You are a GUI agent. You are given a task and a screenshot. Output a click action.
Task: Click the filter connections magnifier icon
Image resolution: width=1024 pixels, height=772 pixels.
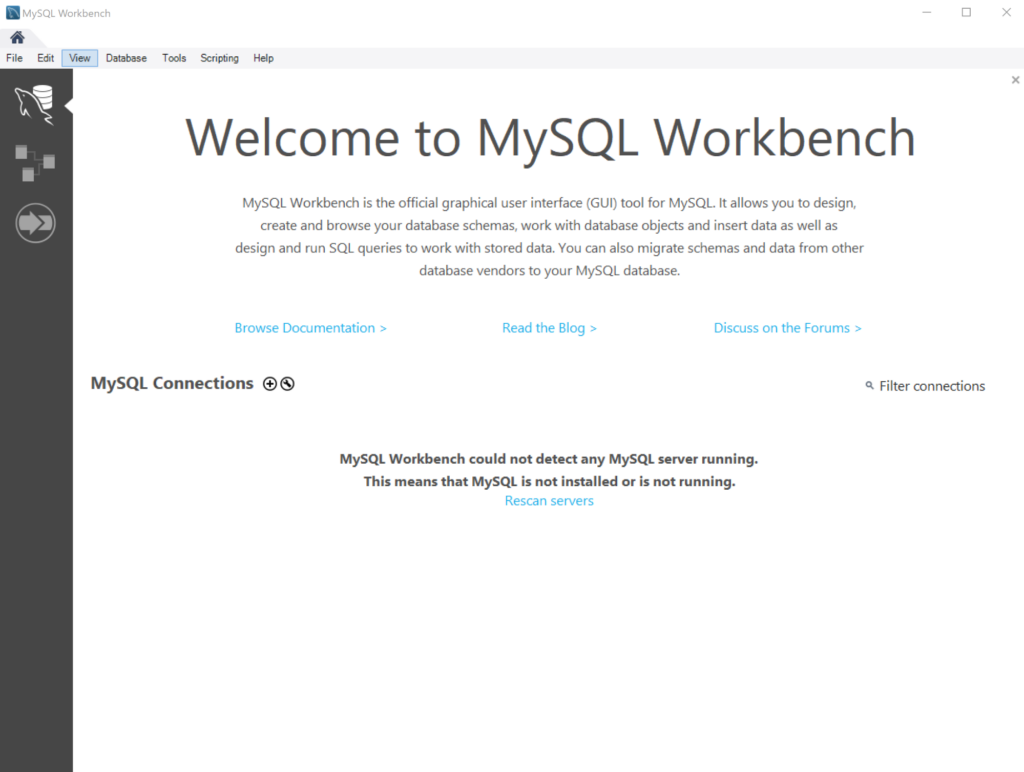(869, 385)
